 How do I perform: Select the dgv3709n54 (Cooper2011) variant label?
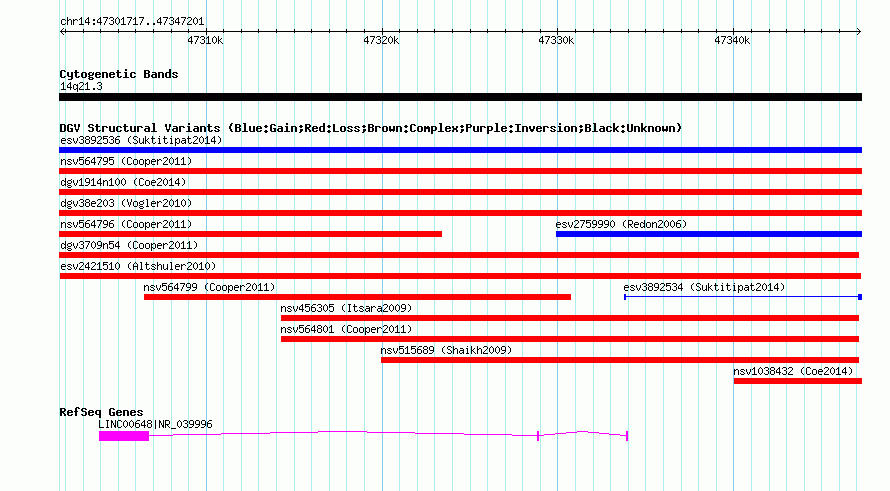point(129,245)
